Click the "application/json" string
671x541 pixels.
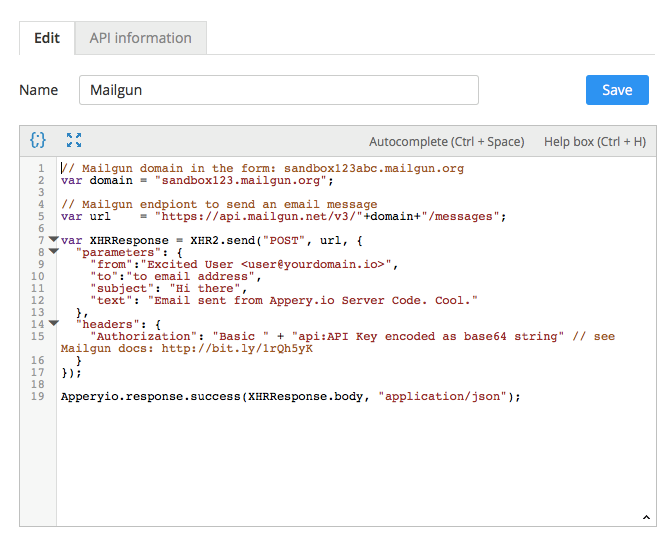[x=442, y=396]
